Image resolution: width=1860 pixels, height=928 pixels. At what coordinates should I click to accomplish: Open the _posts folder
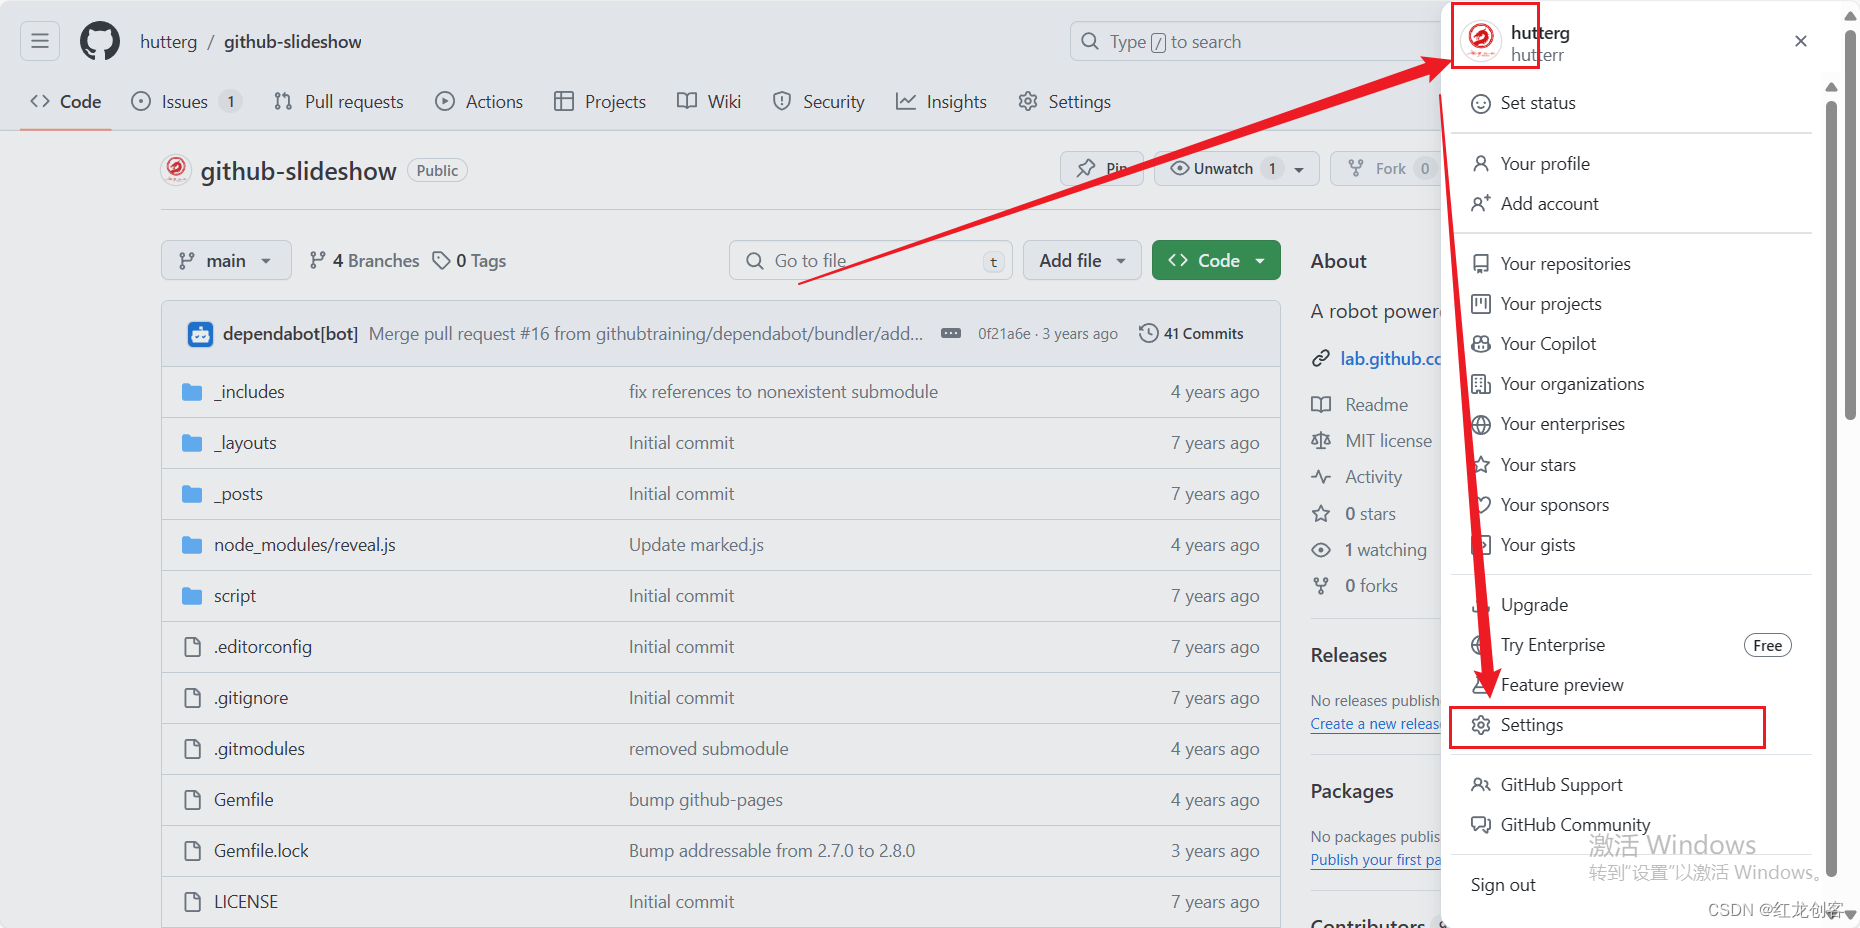(238, 494)
